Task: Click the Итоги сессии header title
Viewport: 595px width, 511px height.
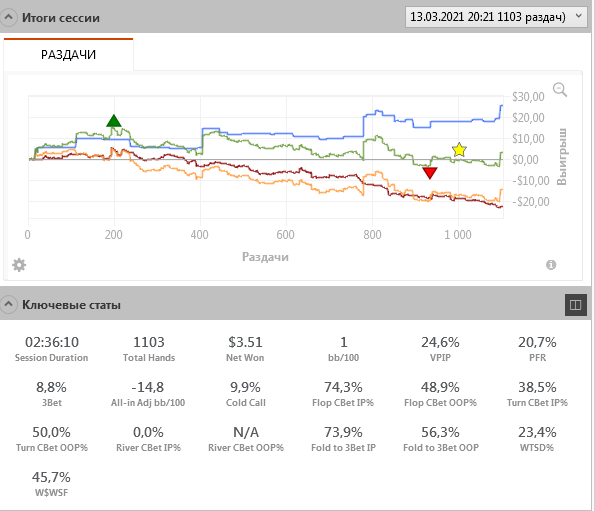Action: tap(61, 18)
